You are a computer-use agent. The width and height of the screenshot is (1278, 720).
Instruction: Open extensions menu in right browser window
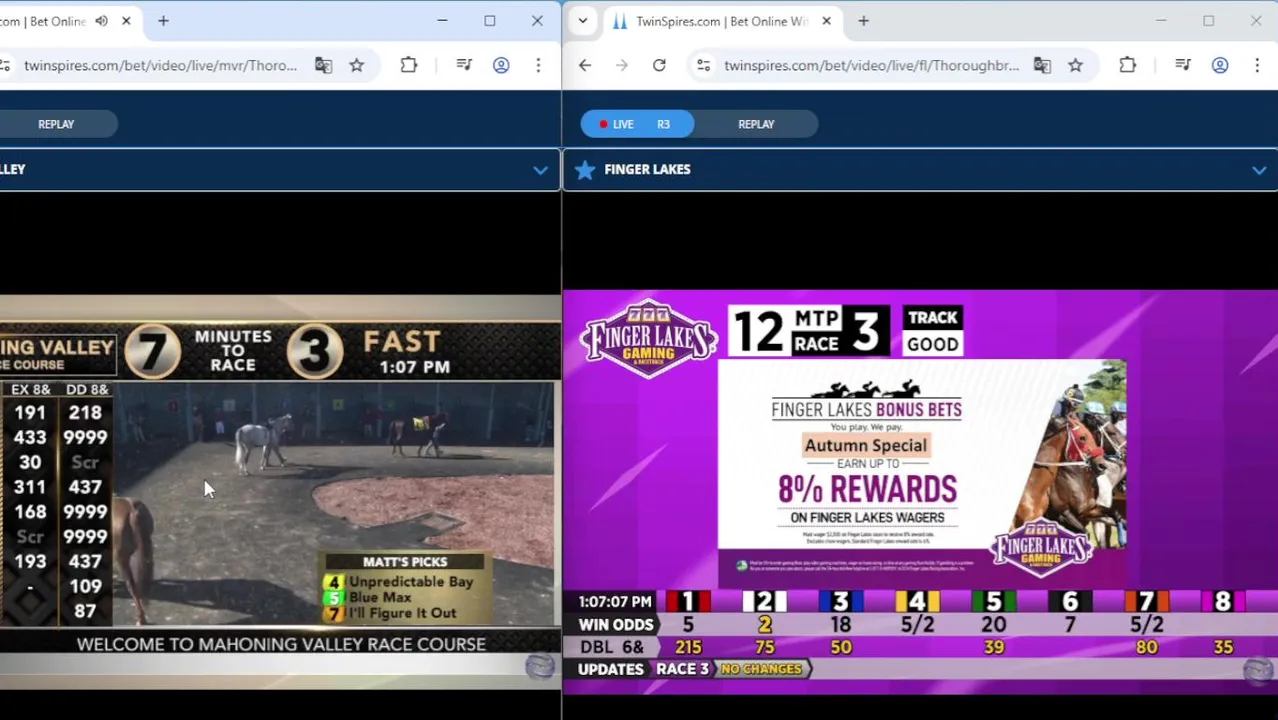(x=1128, y=65)
